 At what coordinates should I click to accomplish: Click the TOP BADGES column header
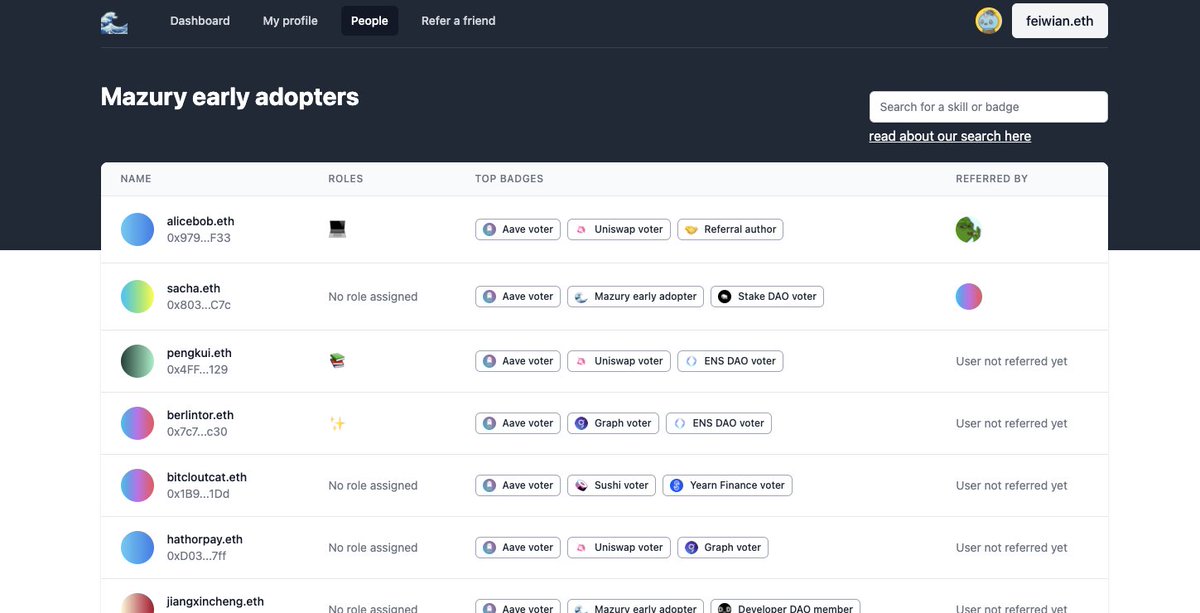[509, 179]
